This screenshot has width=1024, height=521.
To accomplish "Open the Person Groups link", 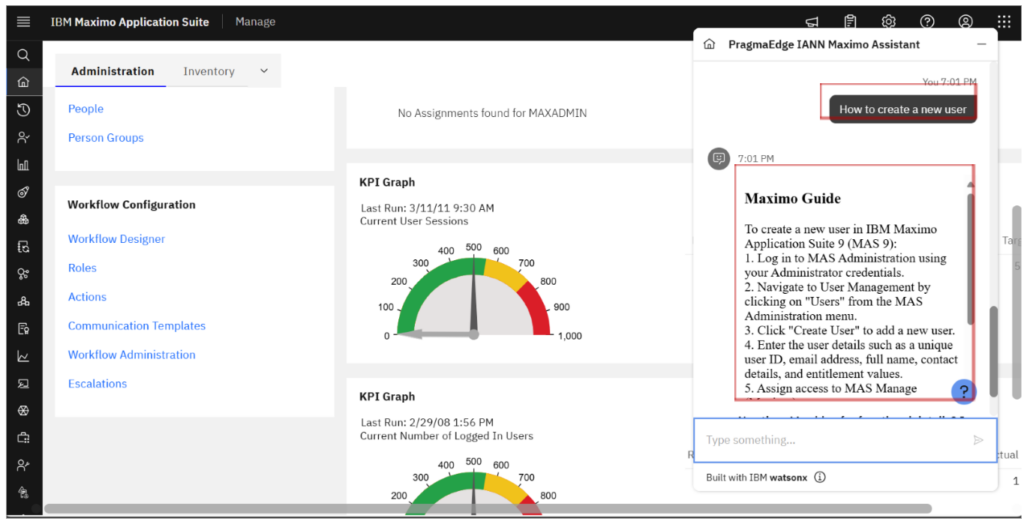I will 106,138.
